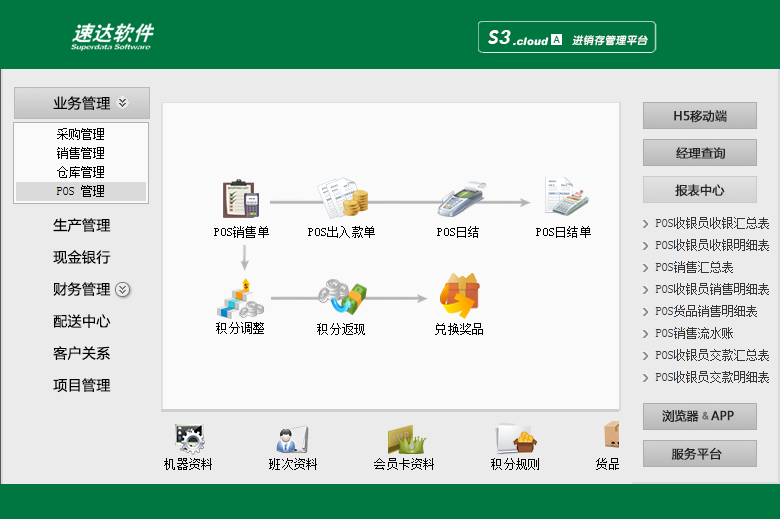Open the 项目管理 module
This screenshot has height=519, width=780.
point(82,385)
